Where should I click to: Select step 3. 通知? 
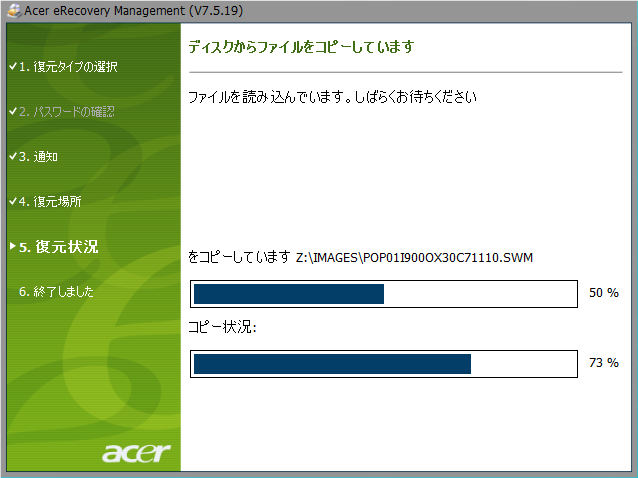38,157
